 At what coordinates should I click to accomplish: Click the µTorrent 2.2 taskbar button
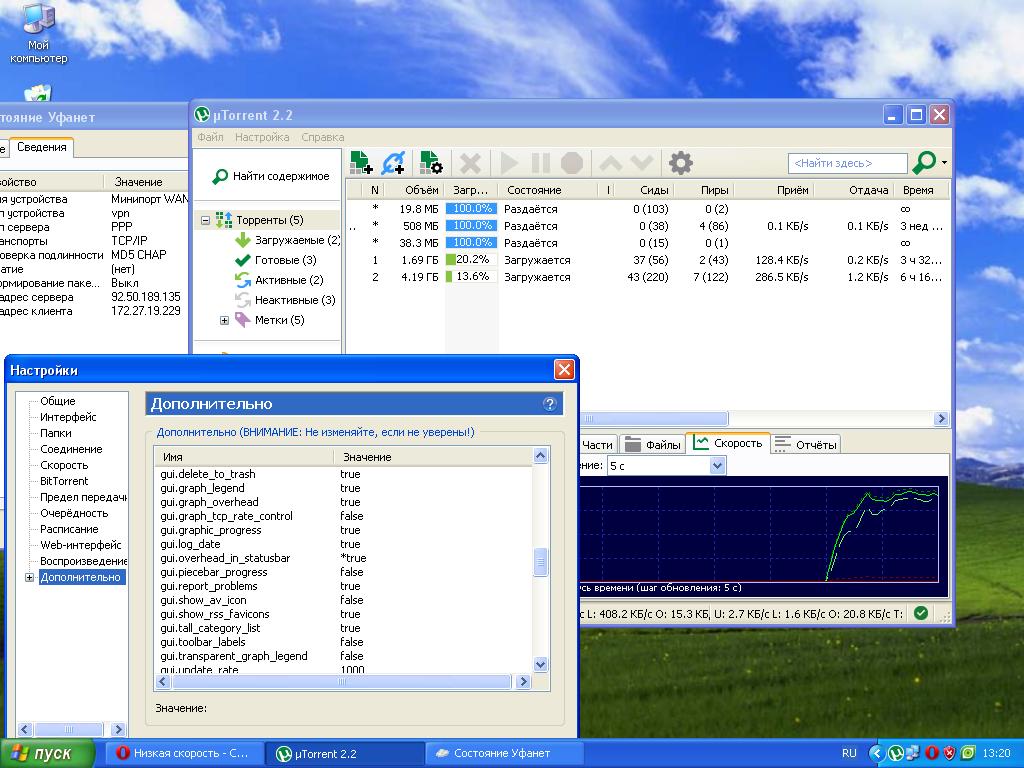(x=345, y=754)
